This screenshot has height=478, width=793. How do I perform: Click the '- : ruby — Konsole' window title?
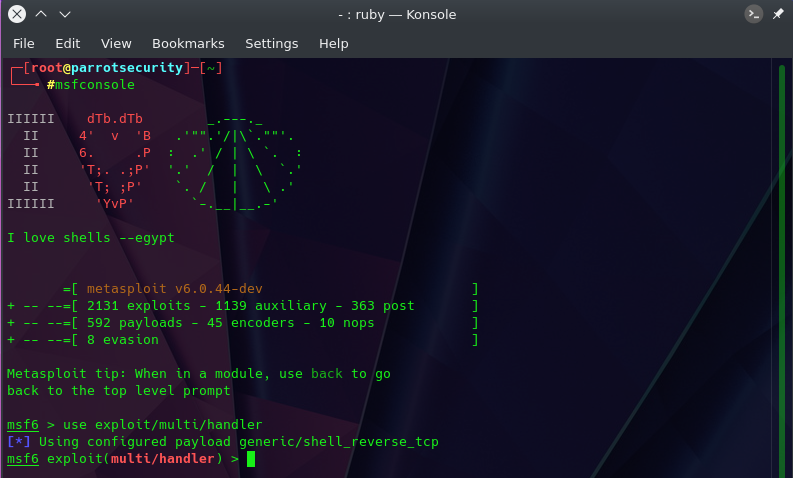(x=397, y=15)
